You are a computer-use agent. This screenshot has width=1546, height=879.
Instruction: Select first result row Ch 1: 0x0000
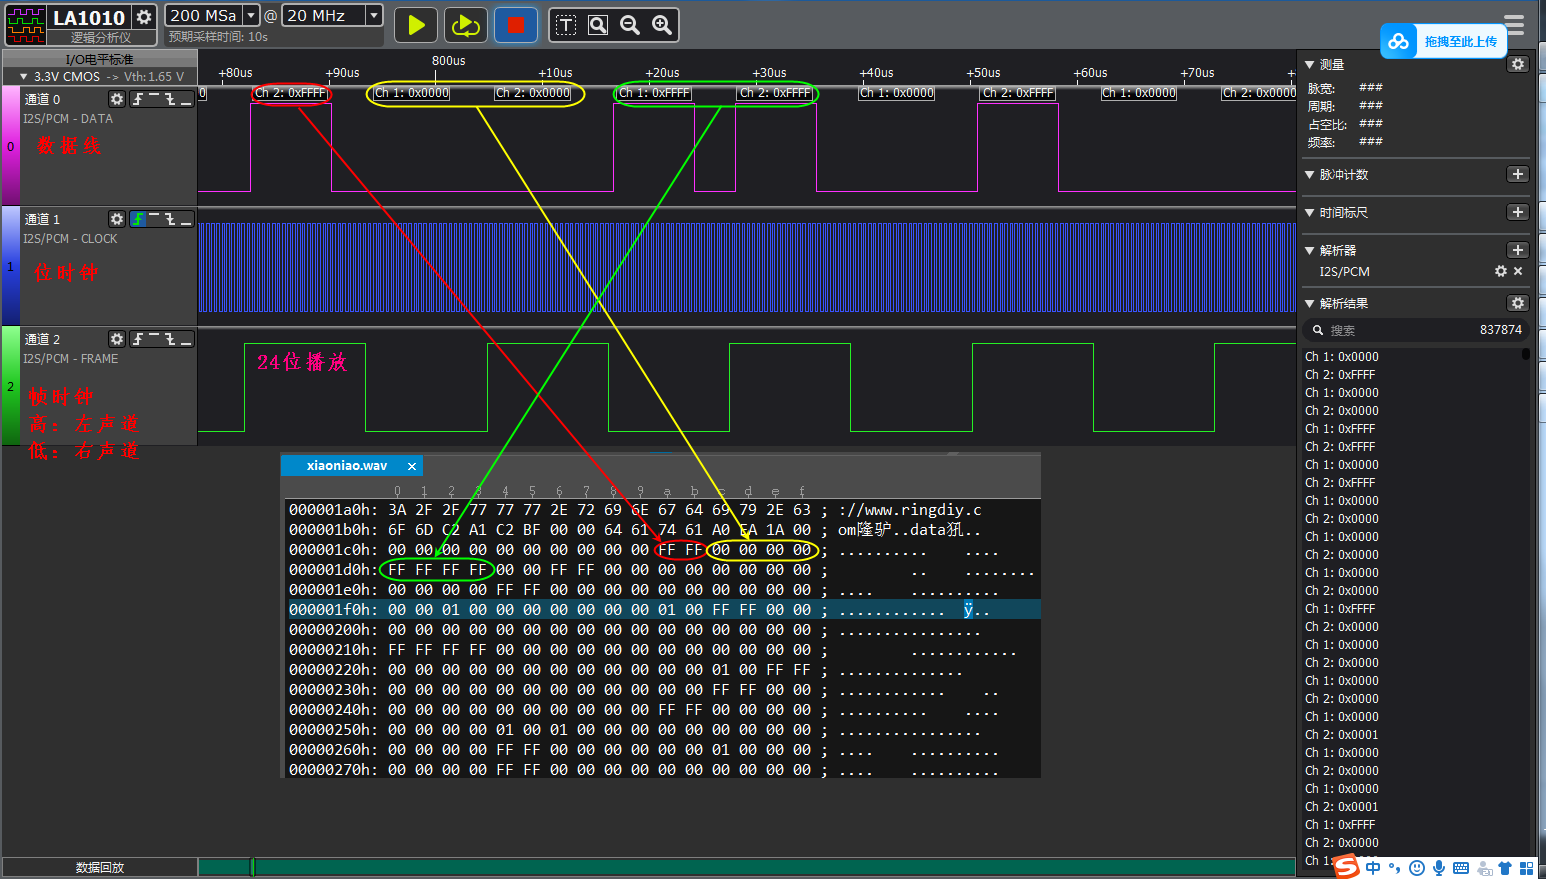1341,356
